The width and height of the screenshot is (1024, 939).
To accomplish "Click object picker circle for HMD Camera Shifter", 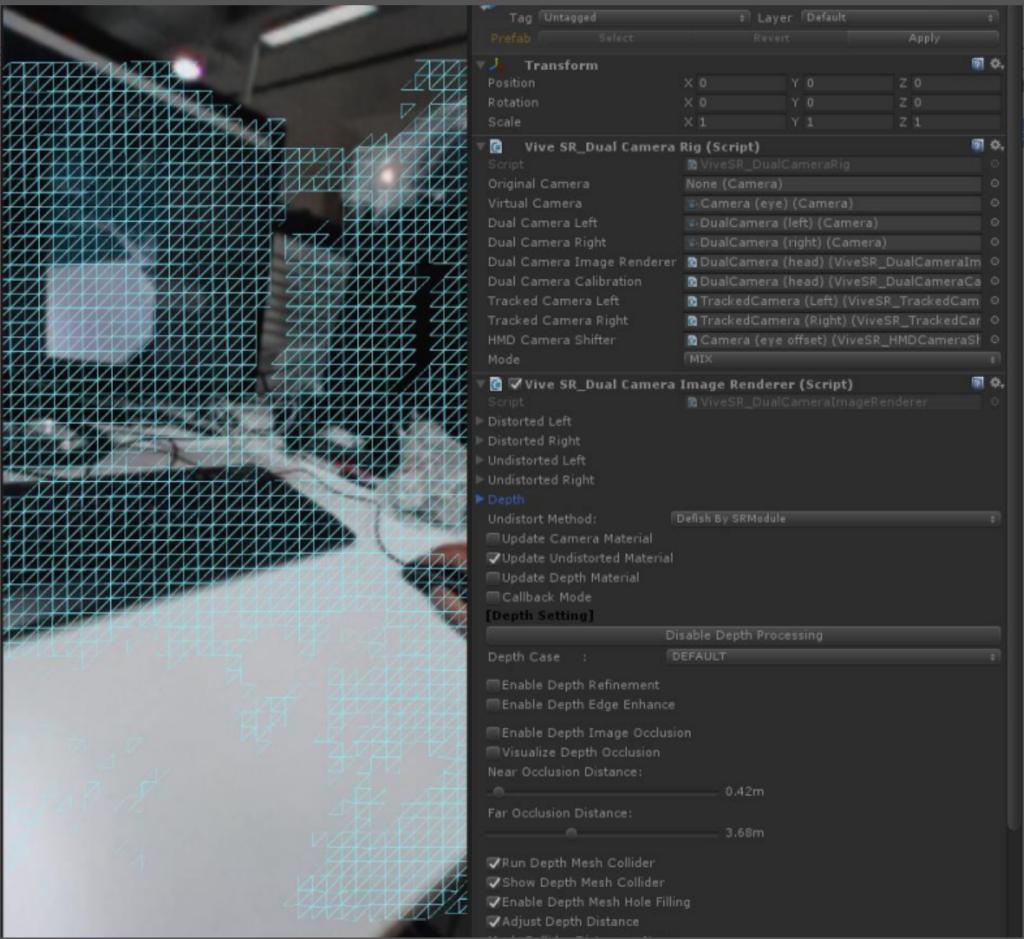I will pyautogui.click(x=994, y=340).
